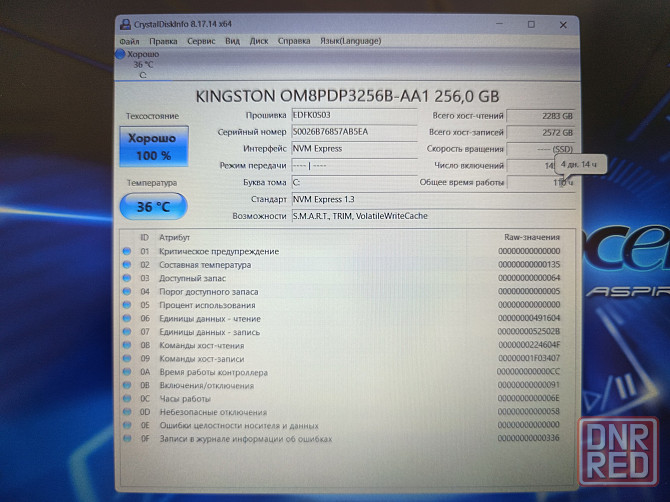Viewport: 670px width, 502px height.
Task: Click raw value 00000000000135
Action: click(x=529, y=264)
